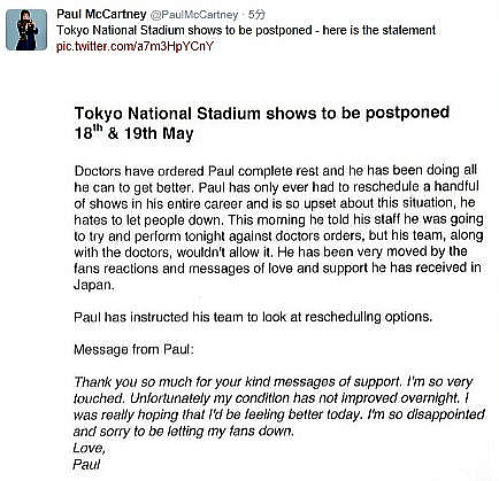This screenshot has width=499, height=481.
Task: Click the Paul McCartney display name
Action: (101, 14)
